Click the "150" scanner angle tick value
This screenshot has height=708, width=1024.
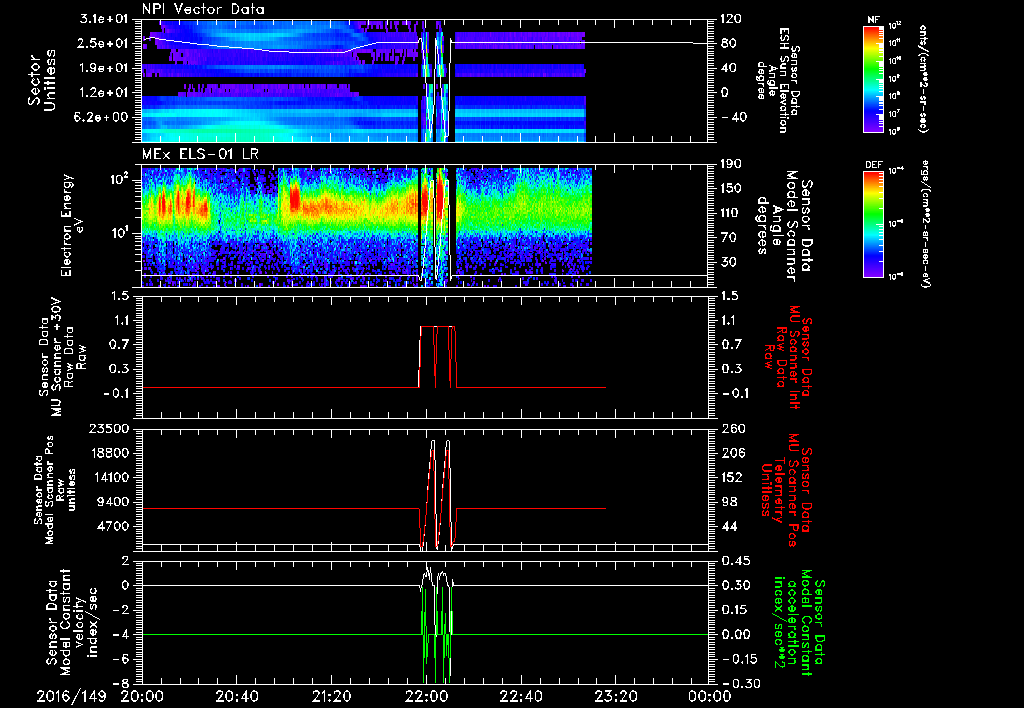click(x=731, y=189)
